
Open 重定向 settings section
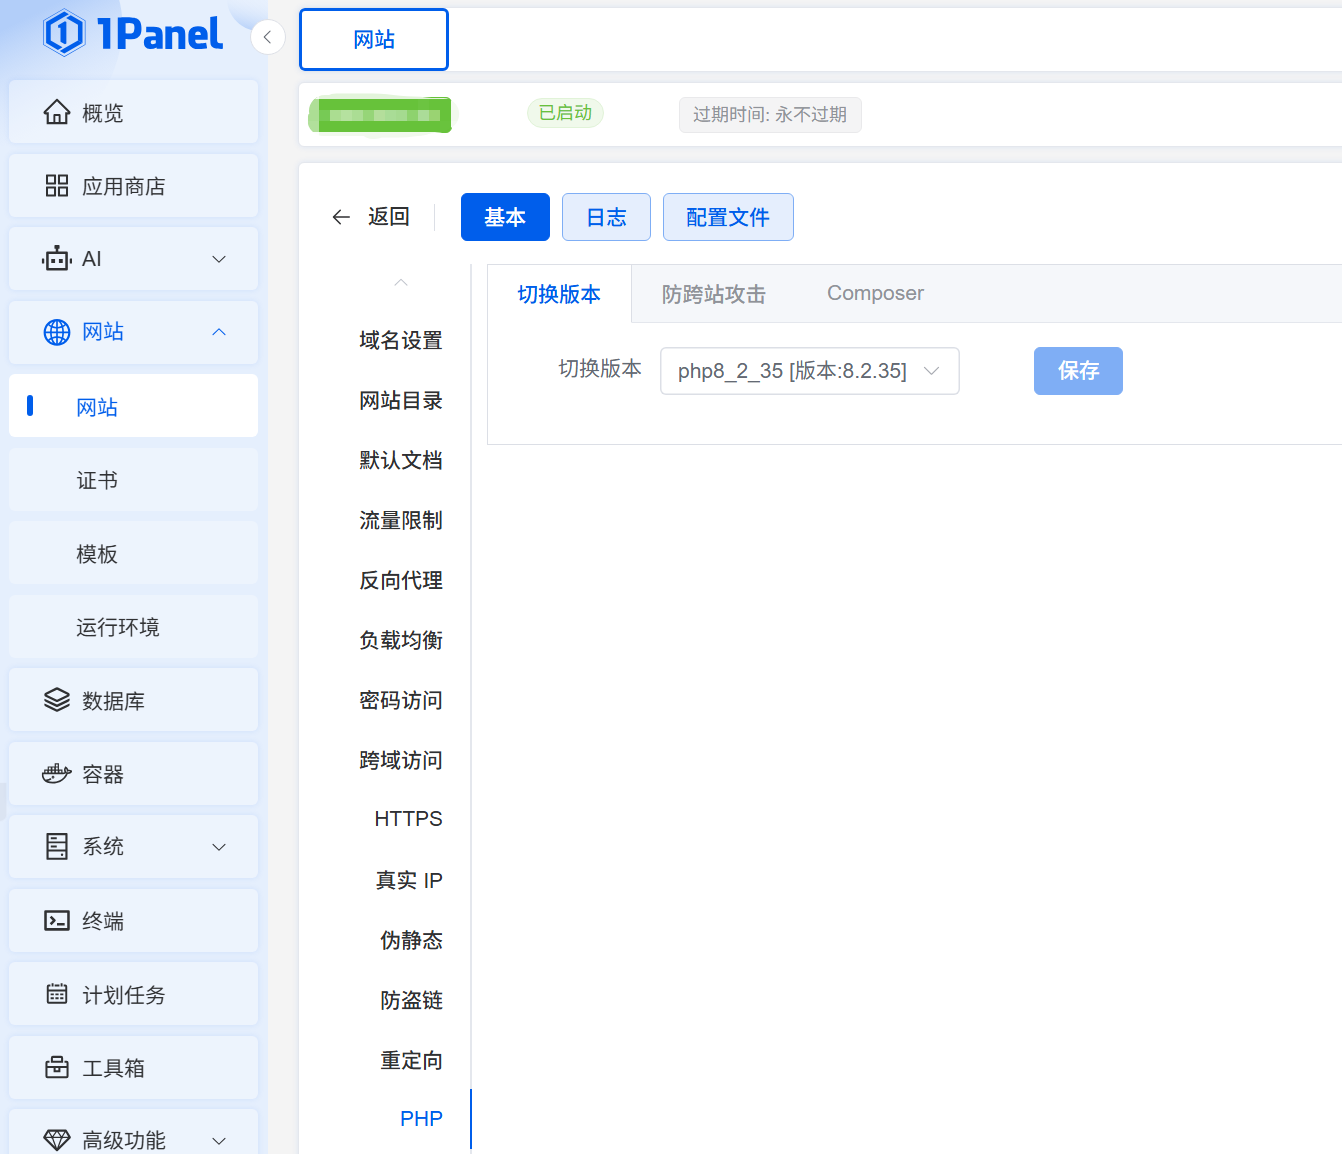tap(411, 1060)
